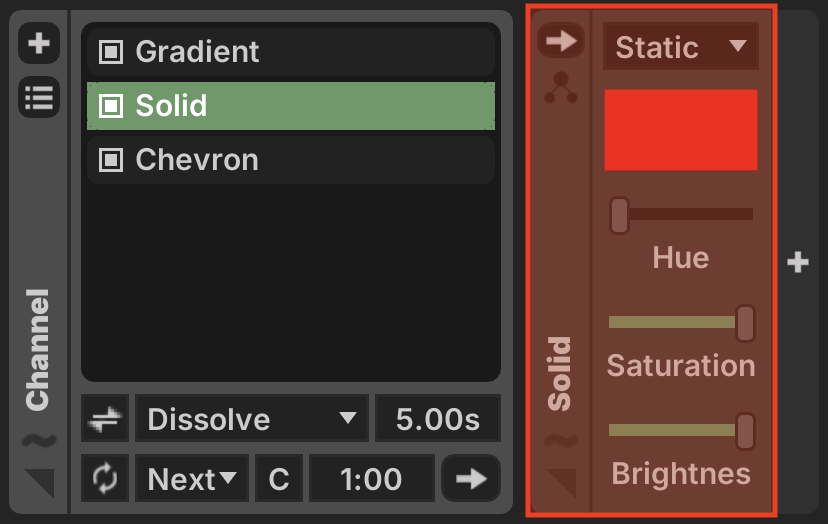Click the modulation node graph icon

coord(561,88)
